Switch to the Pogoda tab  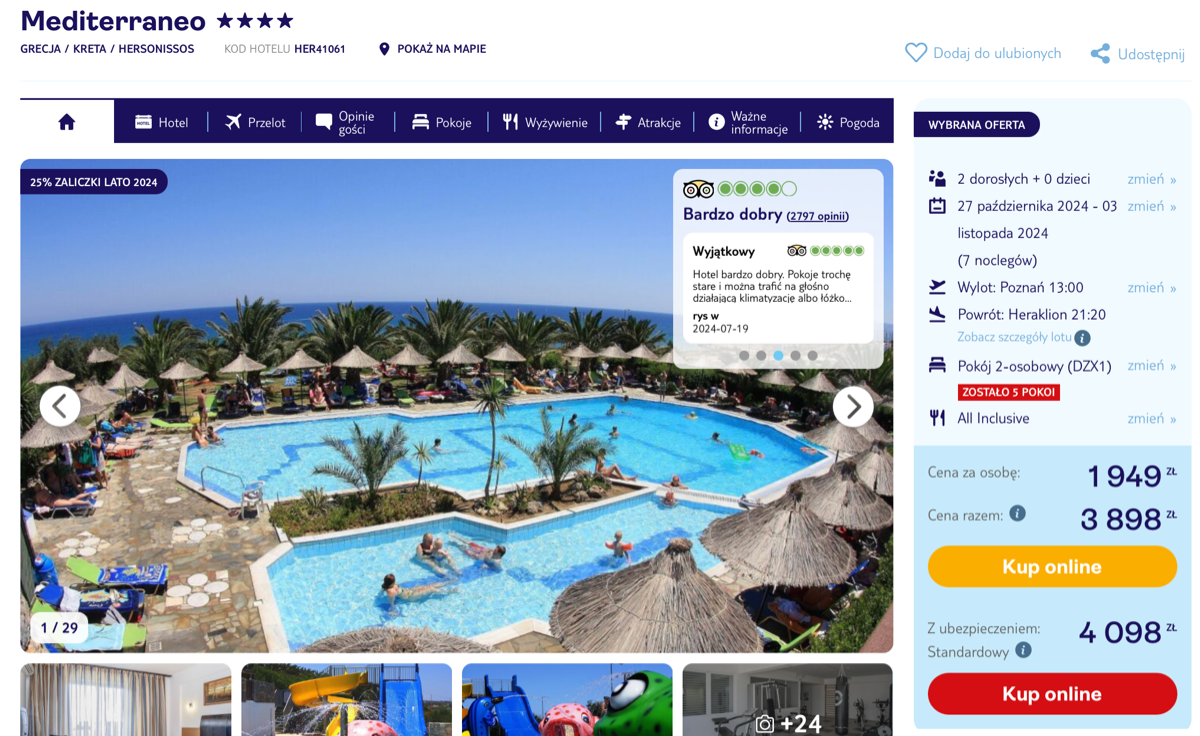point(848,122)
